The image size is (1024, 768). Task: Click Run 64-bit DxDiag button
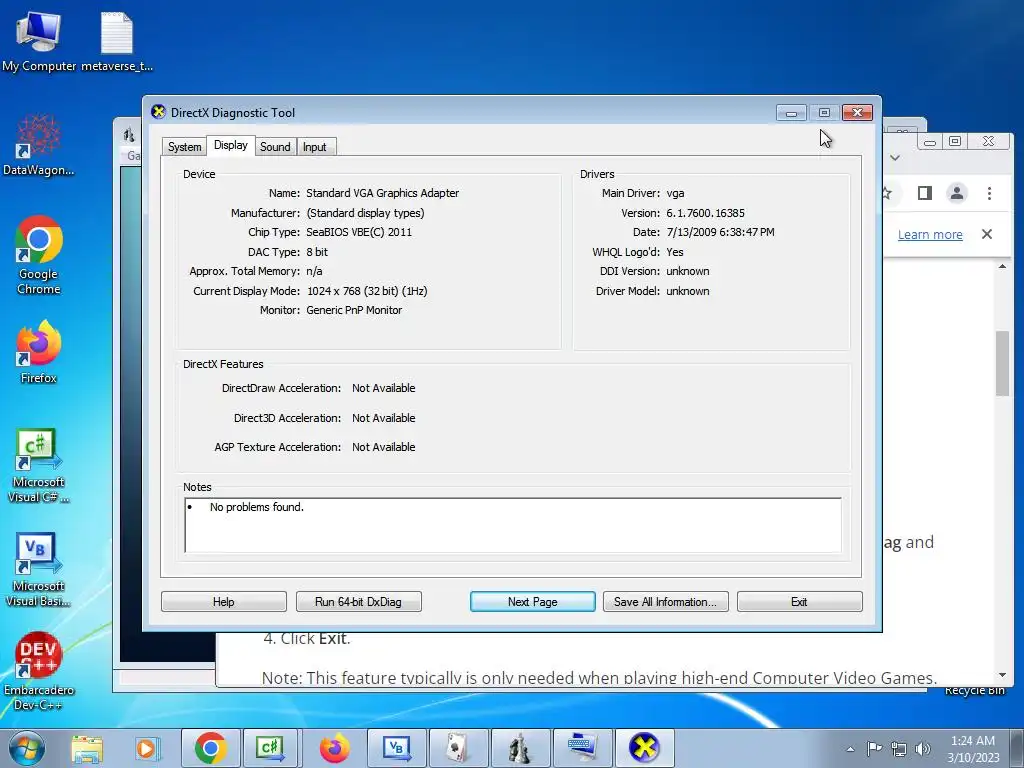359,601
